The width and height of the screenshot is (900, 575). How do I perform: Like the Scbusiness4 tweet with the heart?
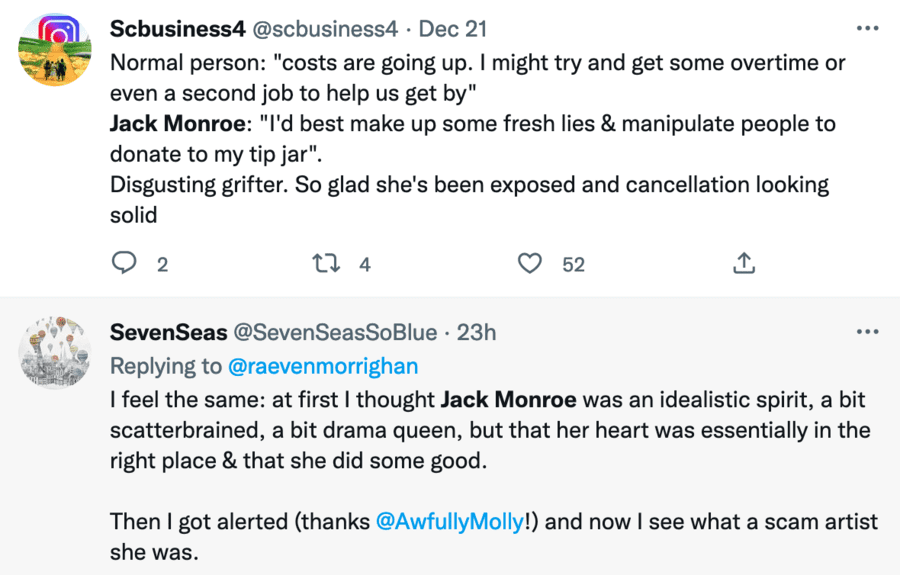[530, 264]
